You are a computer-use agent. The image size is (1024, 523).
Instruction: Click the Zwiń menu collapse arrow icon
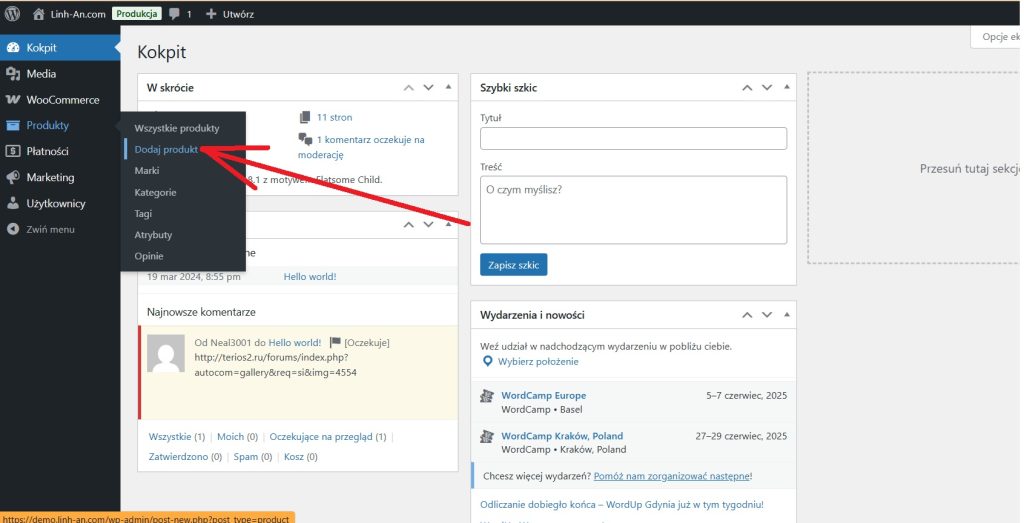(13, 229)
